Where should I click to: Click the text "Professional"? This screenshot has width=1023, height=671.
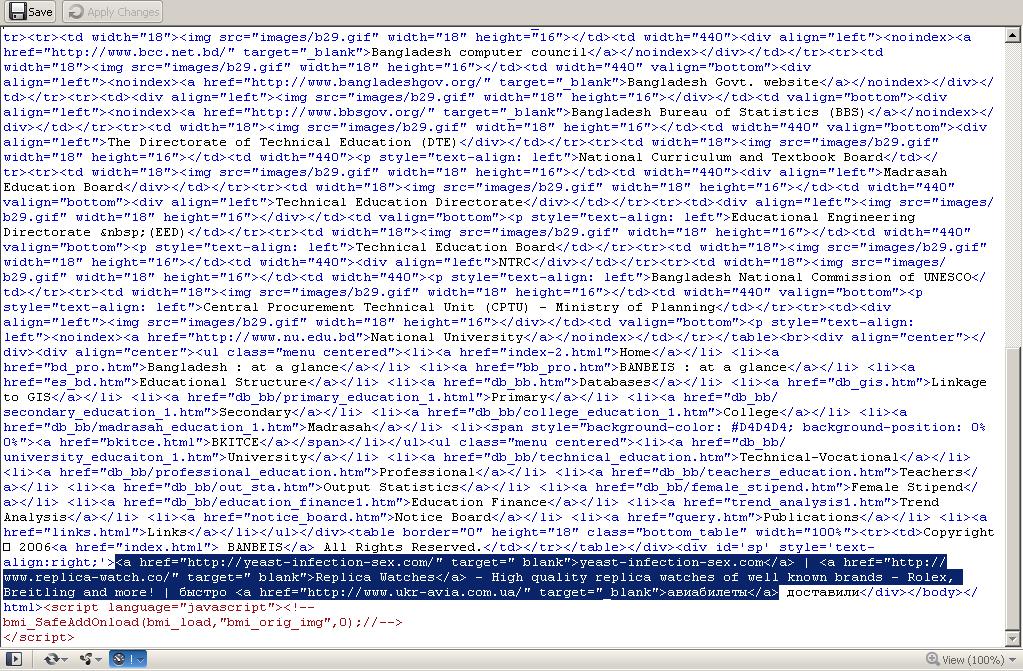(x=427, y=473)
